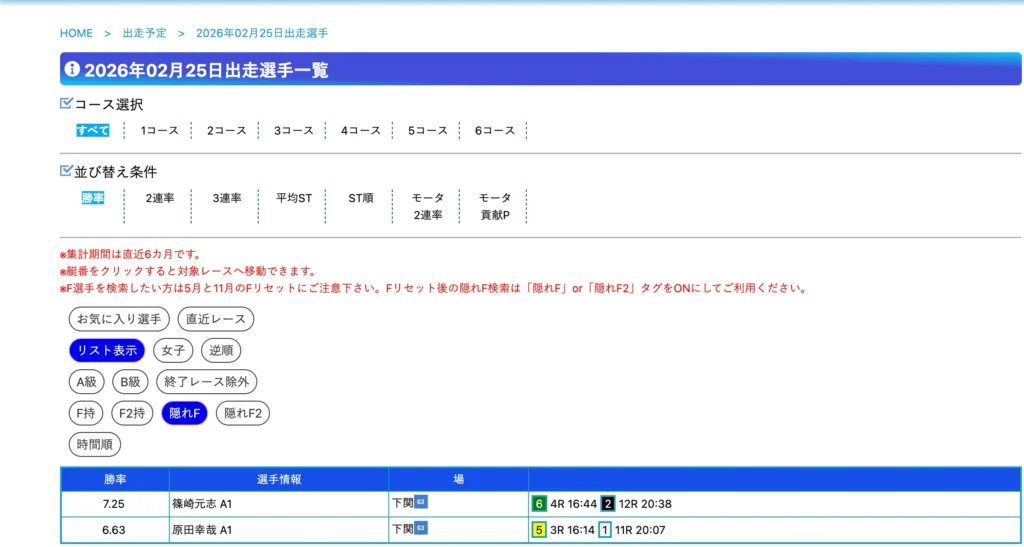
Task: Click 12R 20:38 race time
Action: click(644, 504)
